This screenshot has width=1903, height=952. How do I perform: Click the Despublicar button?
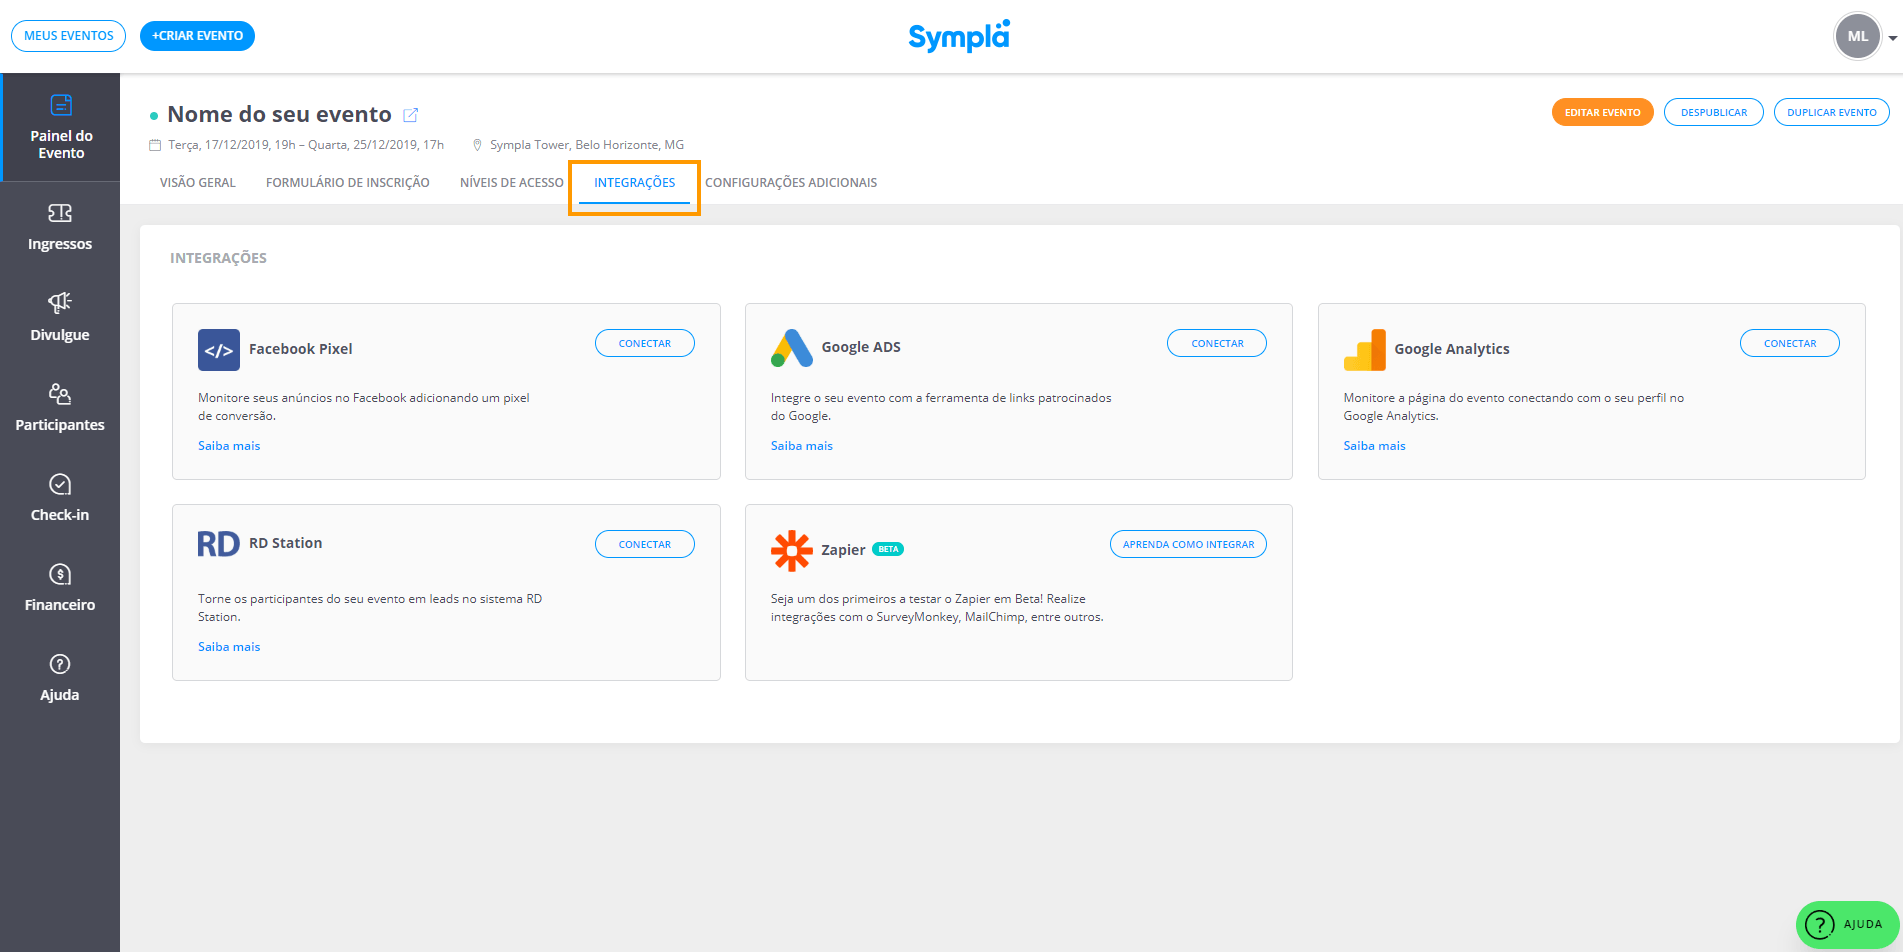click(1714, 112)
